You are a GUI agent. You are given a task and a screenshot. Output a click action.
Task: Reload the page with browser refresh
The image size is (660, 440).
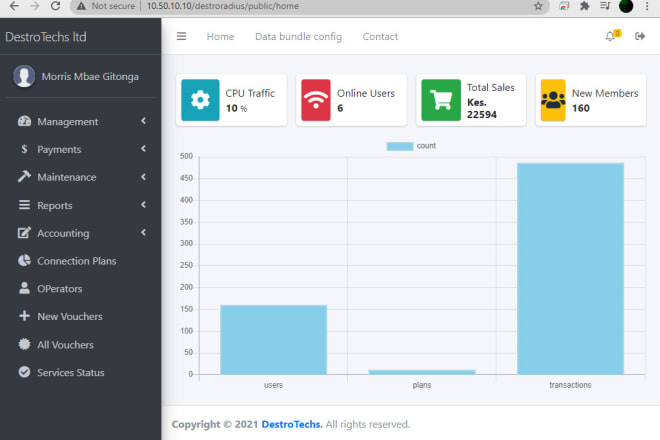tap(55, 6)
